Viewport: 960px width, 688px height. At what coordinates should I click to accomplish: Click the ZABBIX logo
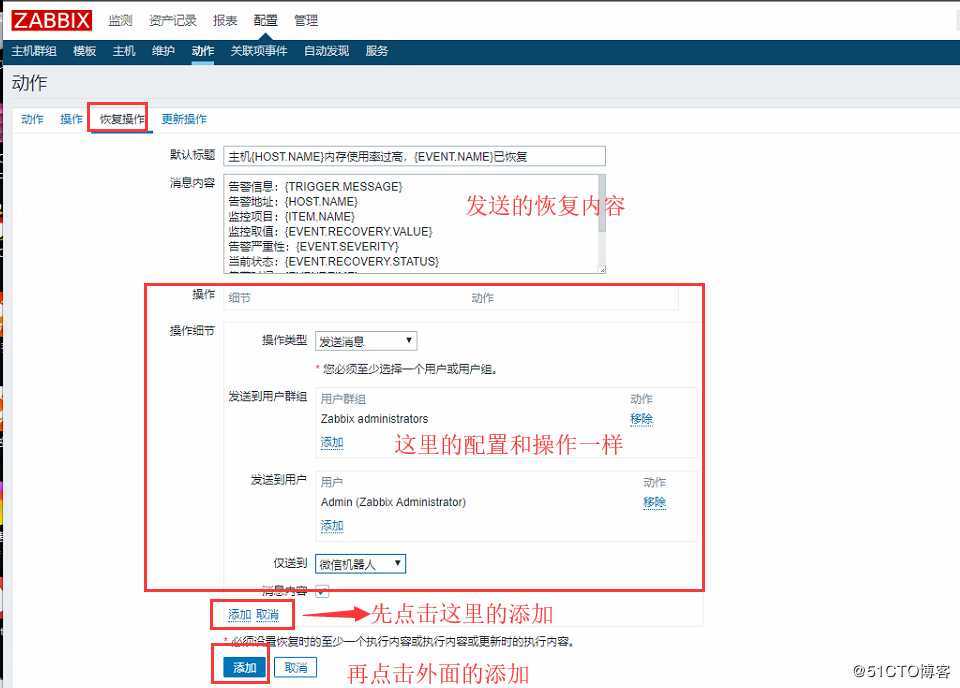(51, 20)
